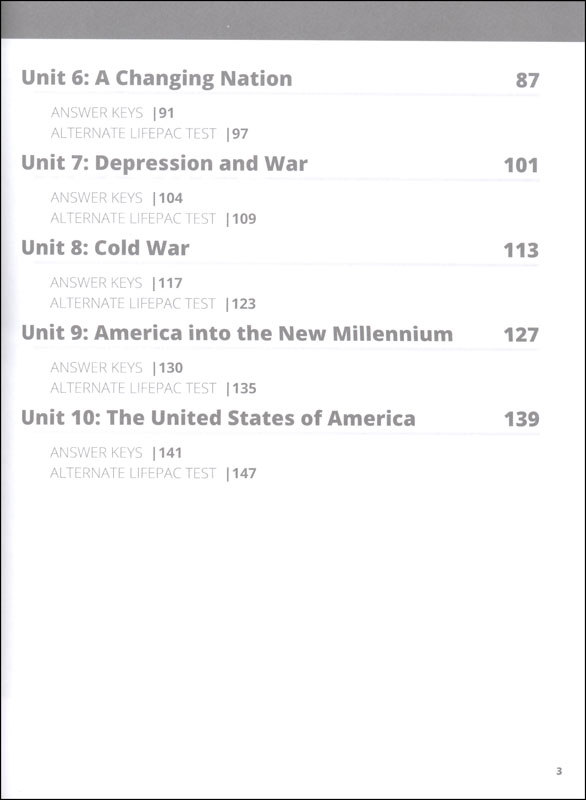This screenshot has width=586, height=800.
Task: Click the Unit 7: Depression and War heading
Action: pos(164,164)
